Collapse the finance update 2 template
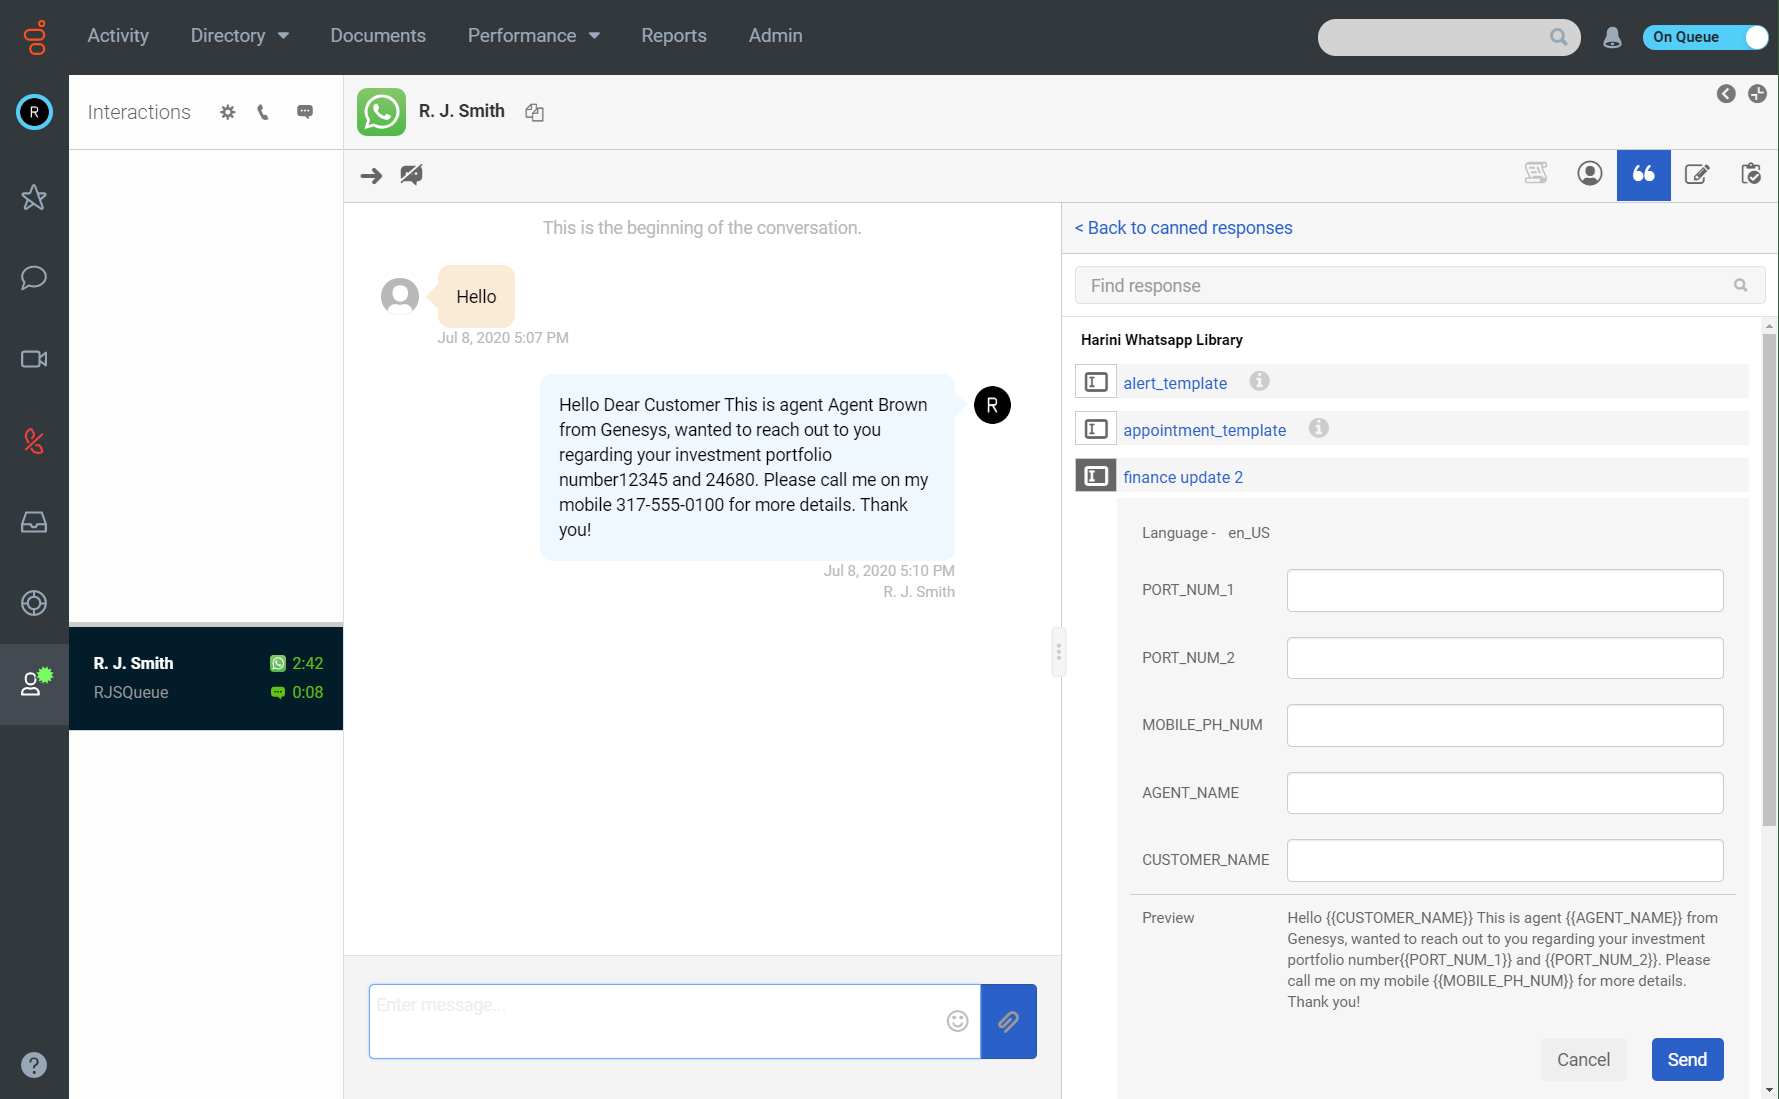This screenshot has width=1779, height=1099. tap(1182, 477)
